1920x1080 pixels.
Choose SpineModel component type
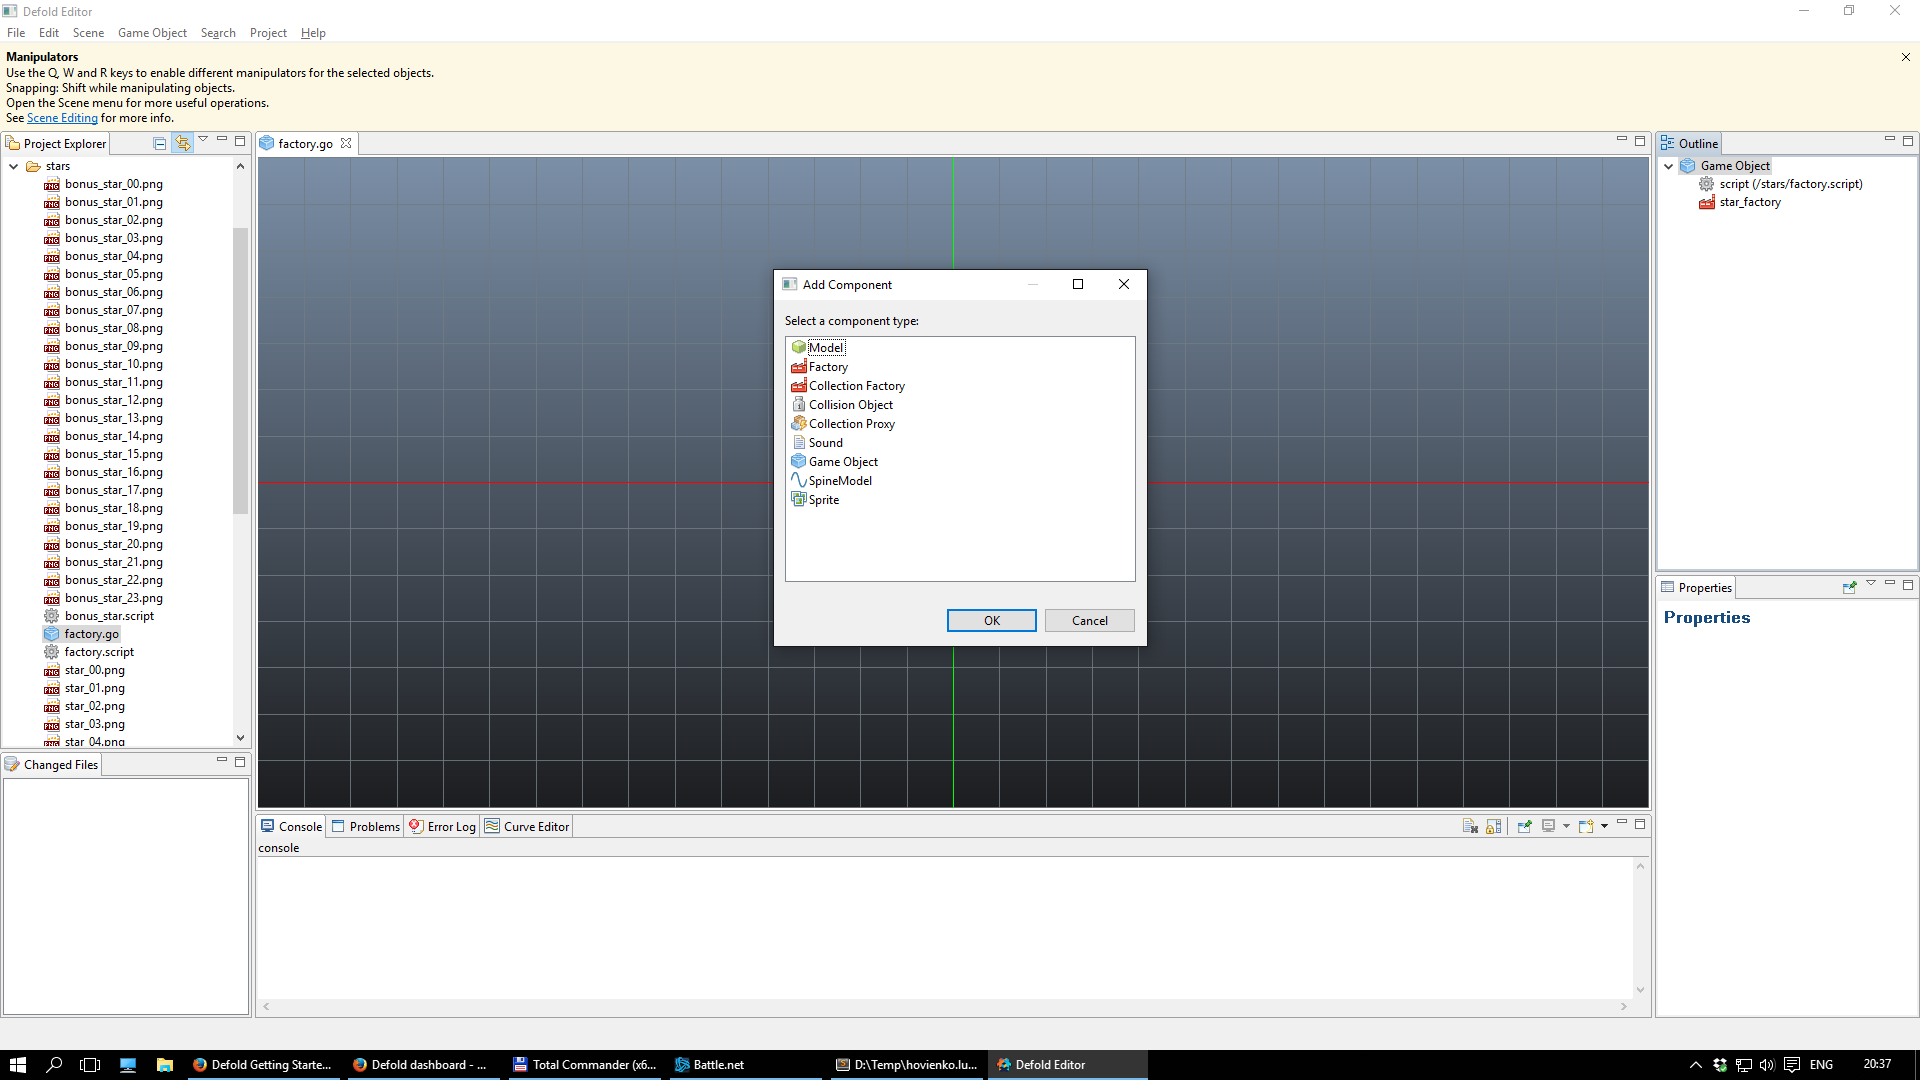click(x=840, y=481)
